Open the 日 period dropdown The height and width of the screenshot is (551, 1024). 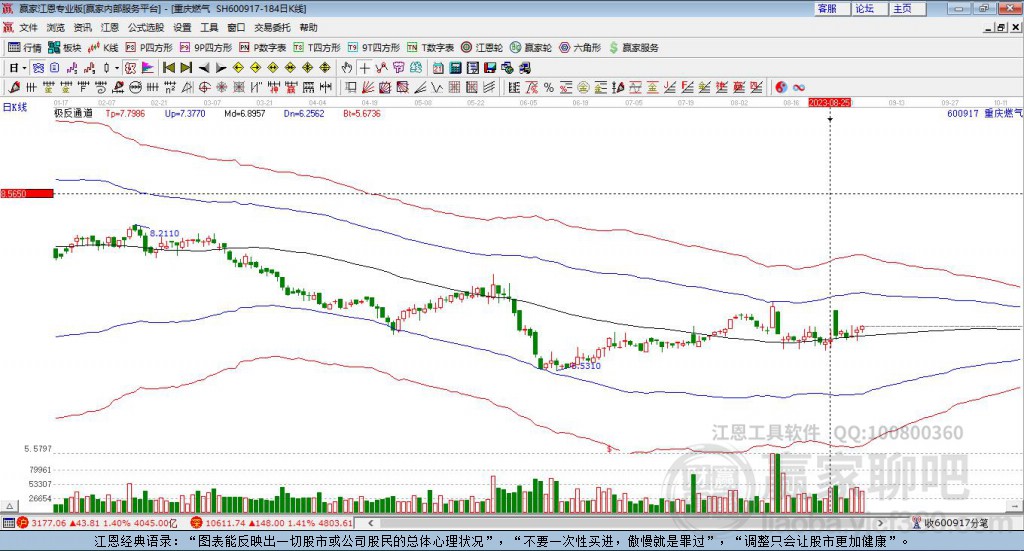pos(18,67)
